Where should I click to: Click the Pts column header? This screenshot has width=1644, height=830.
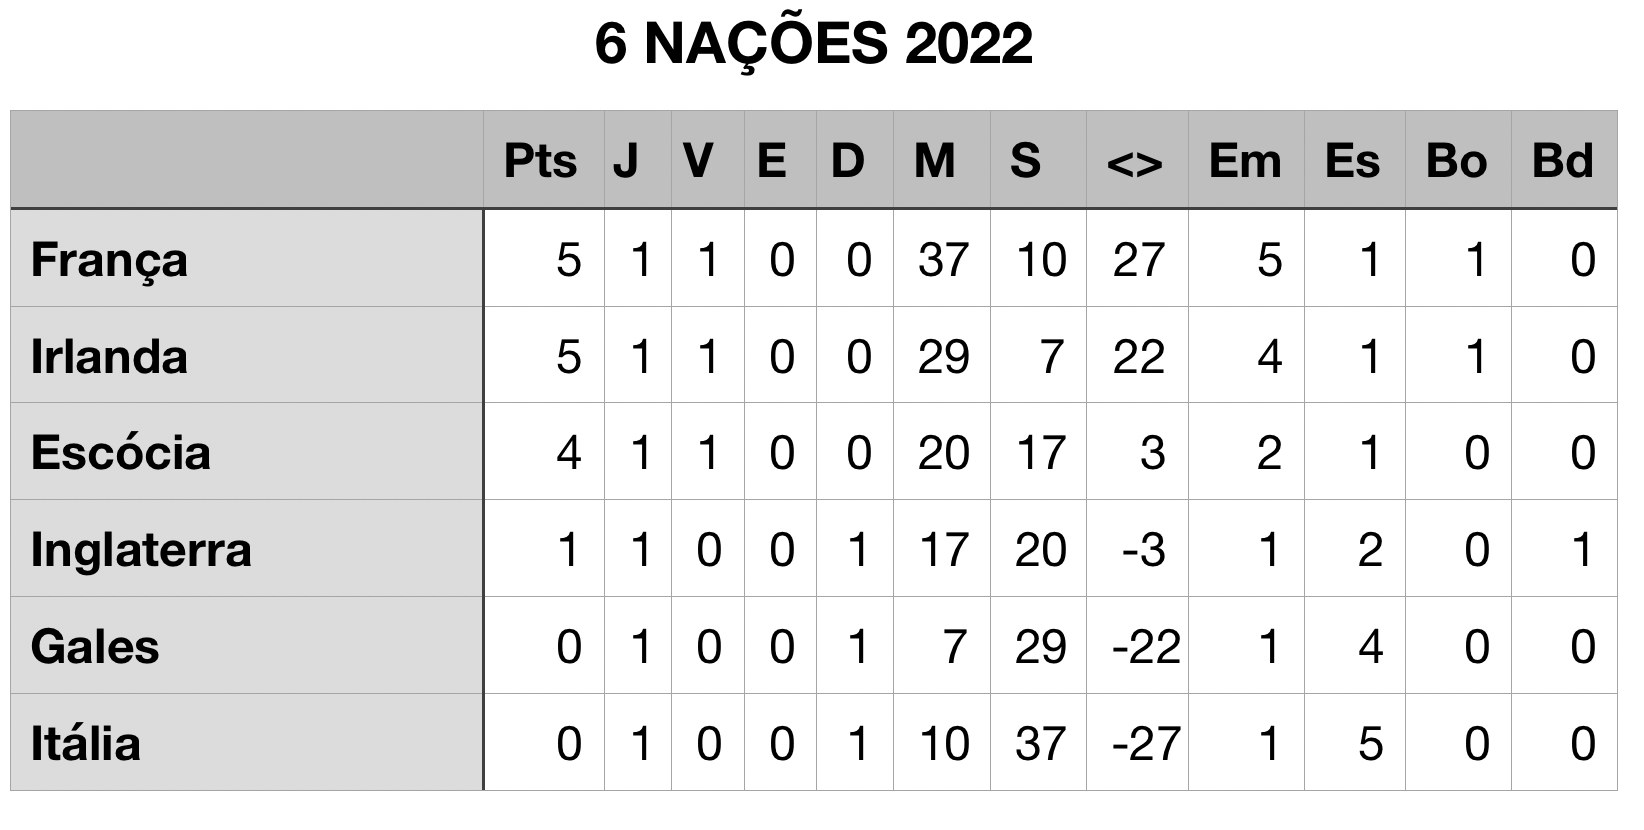543,160
